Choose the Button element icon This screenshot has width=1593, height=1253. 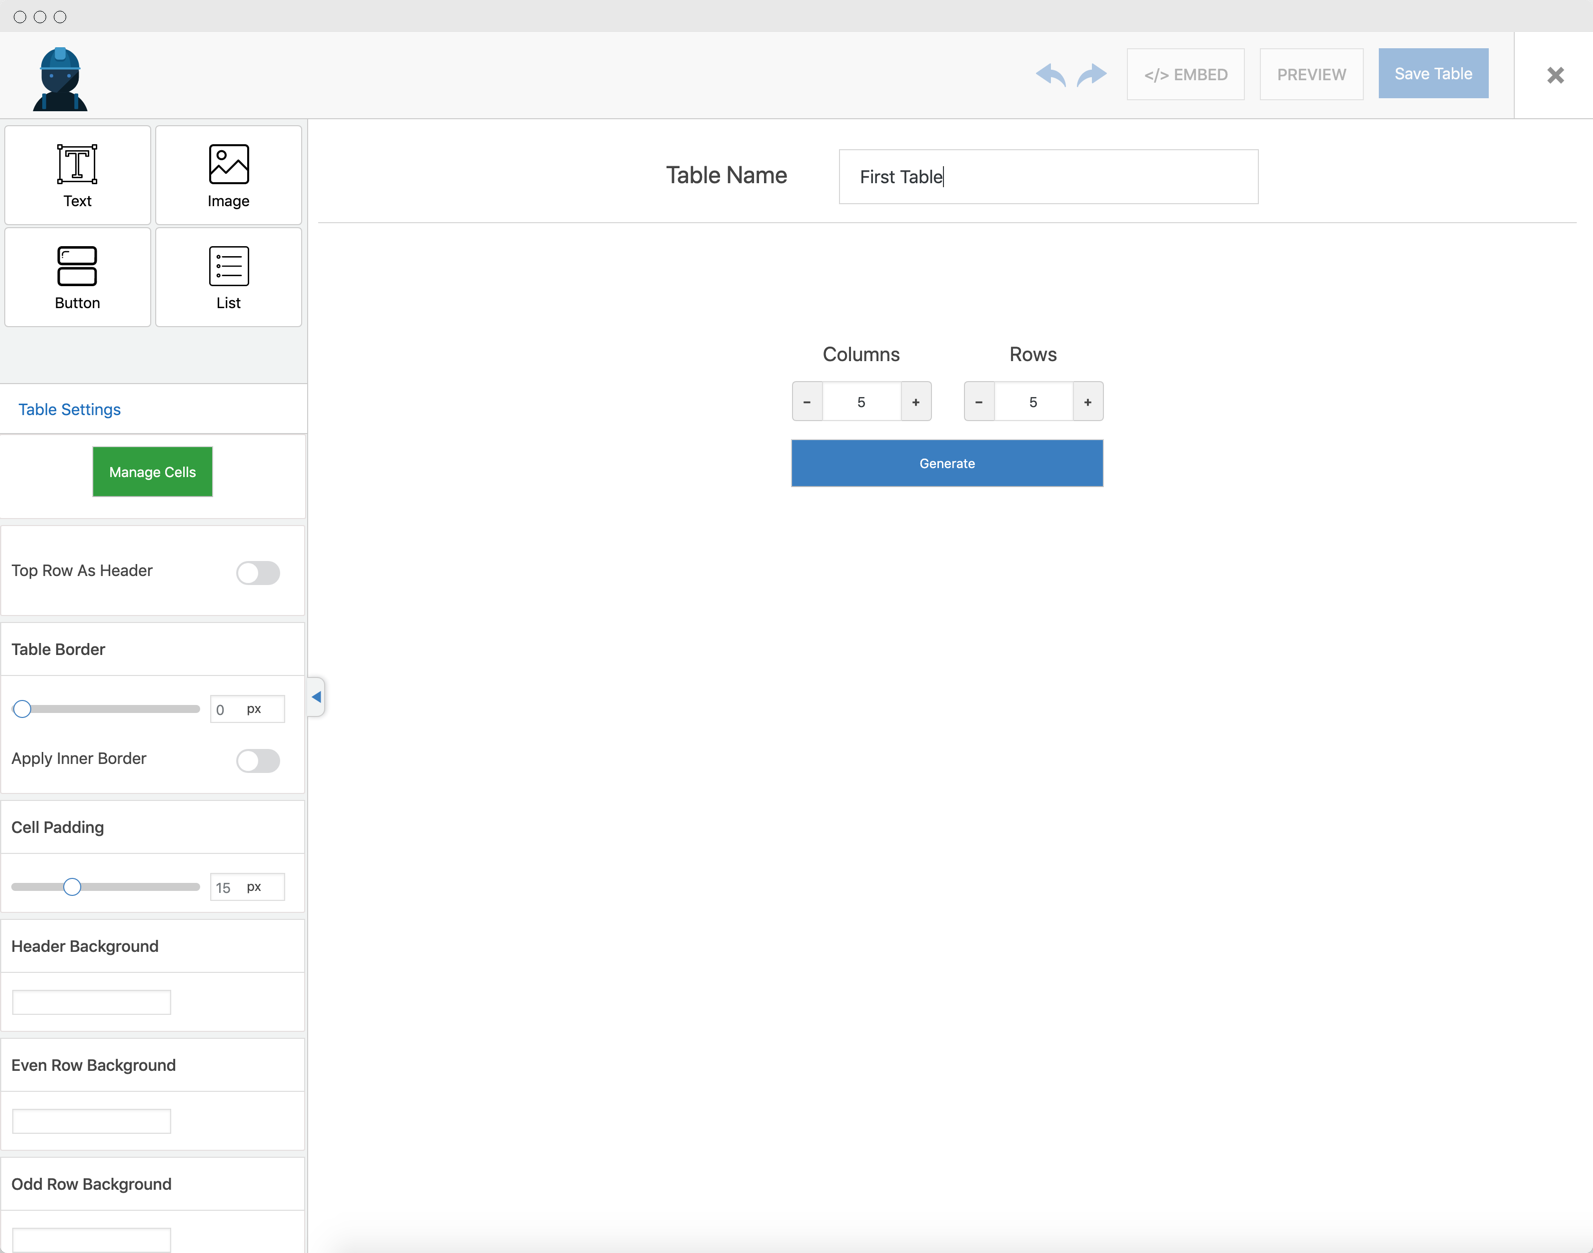pos(77,277)
